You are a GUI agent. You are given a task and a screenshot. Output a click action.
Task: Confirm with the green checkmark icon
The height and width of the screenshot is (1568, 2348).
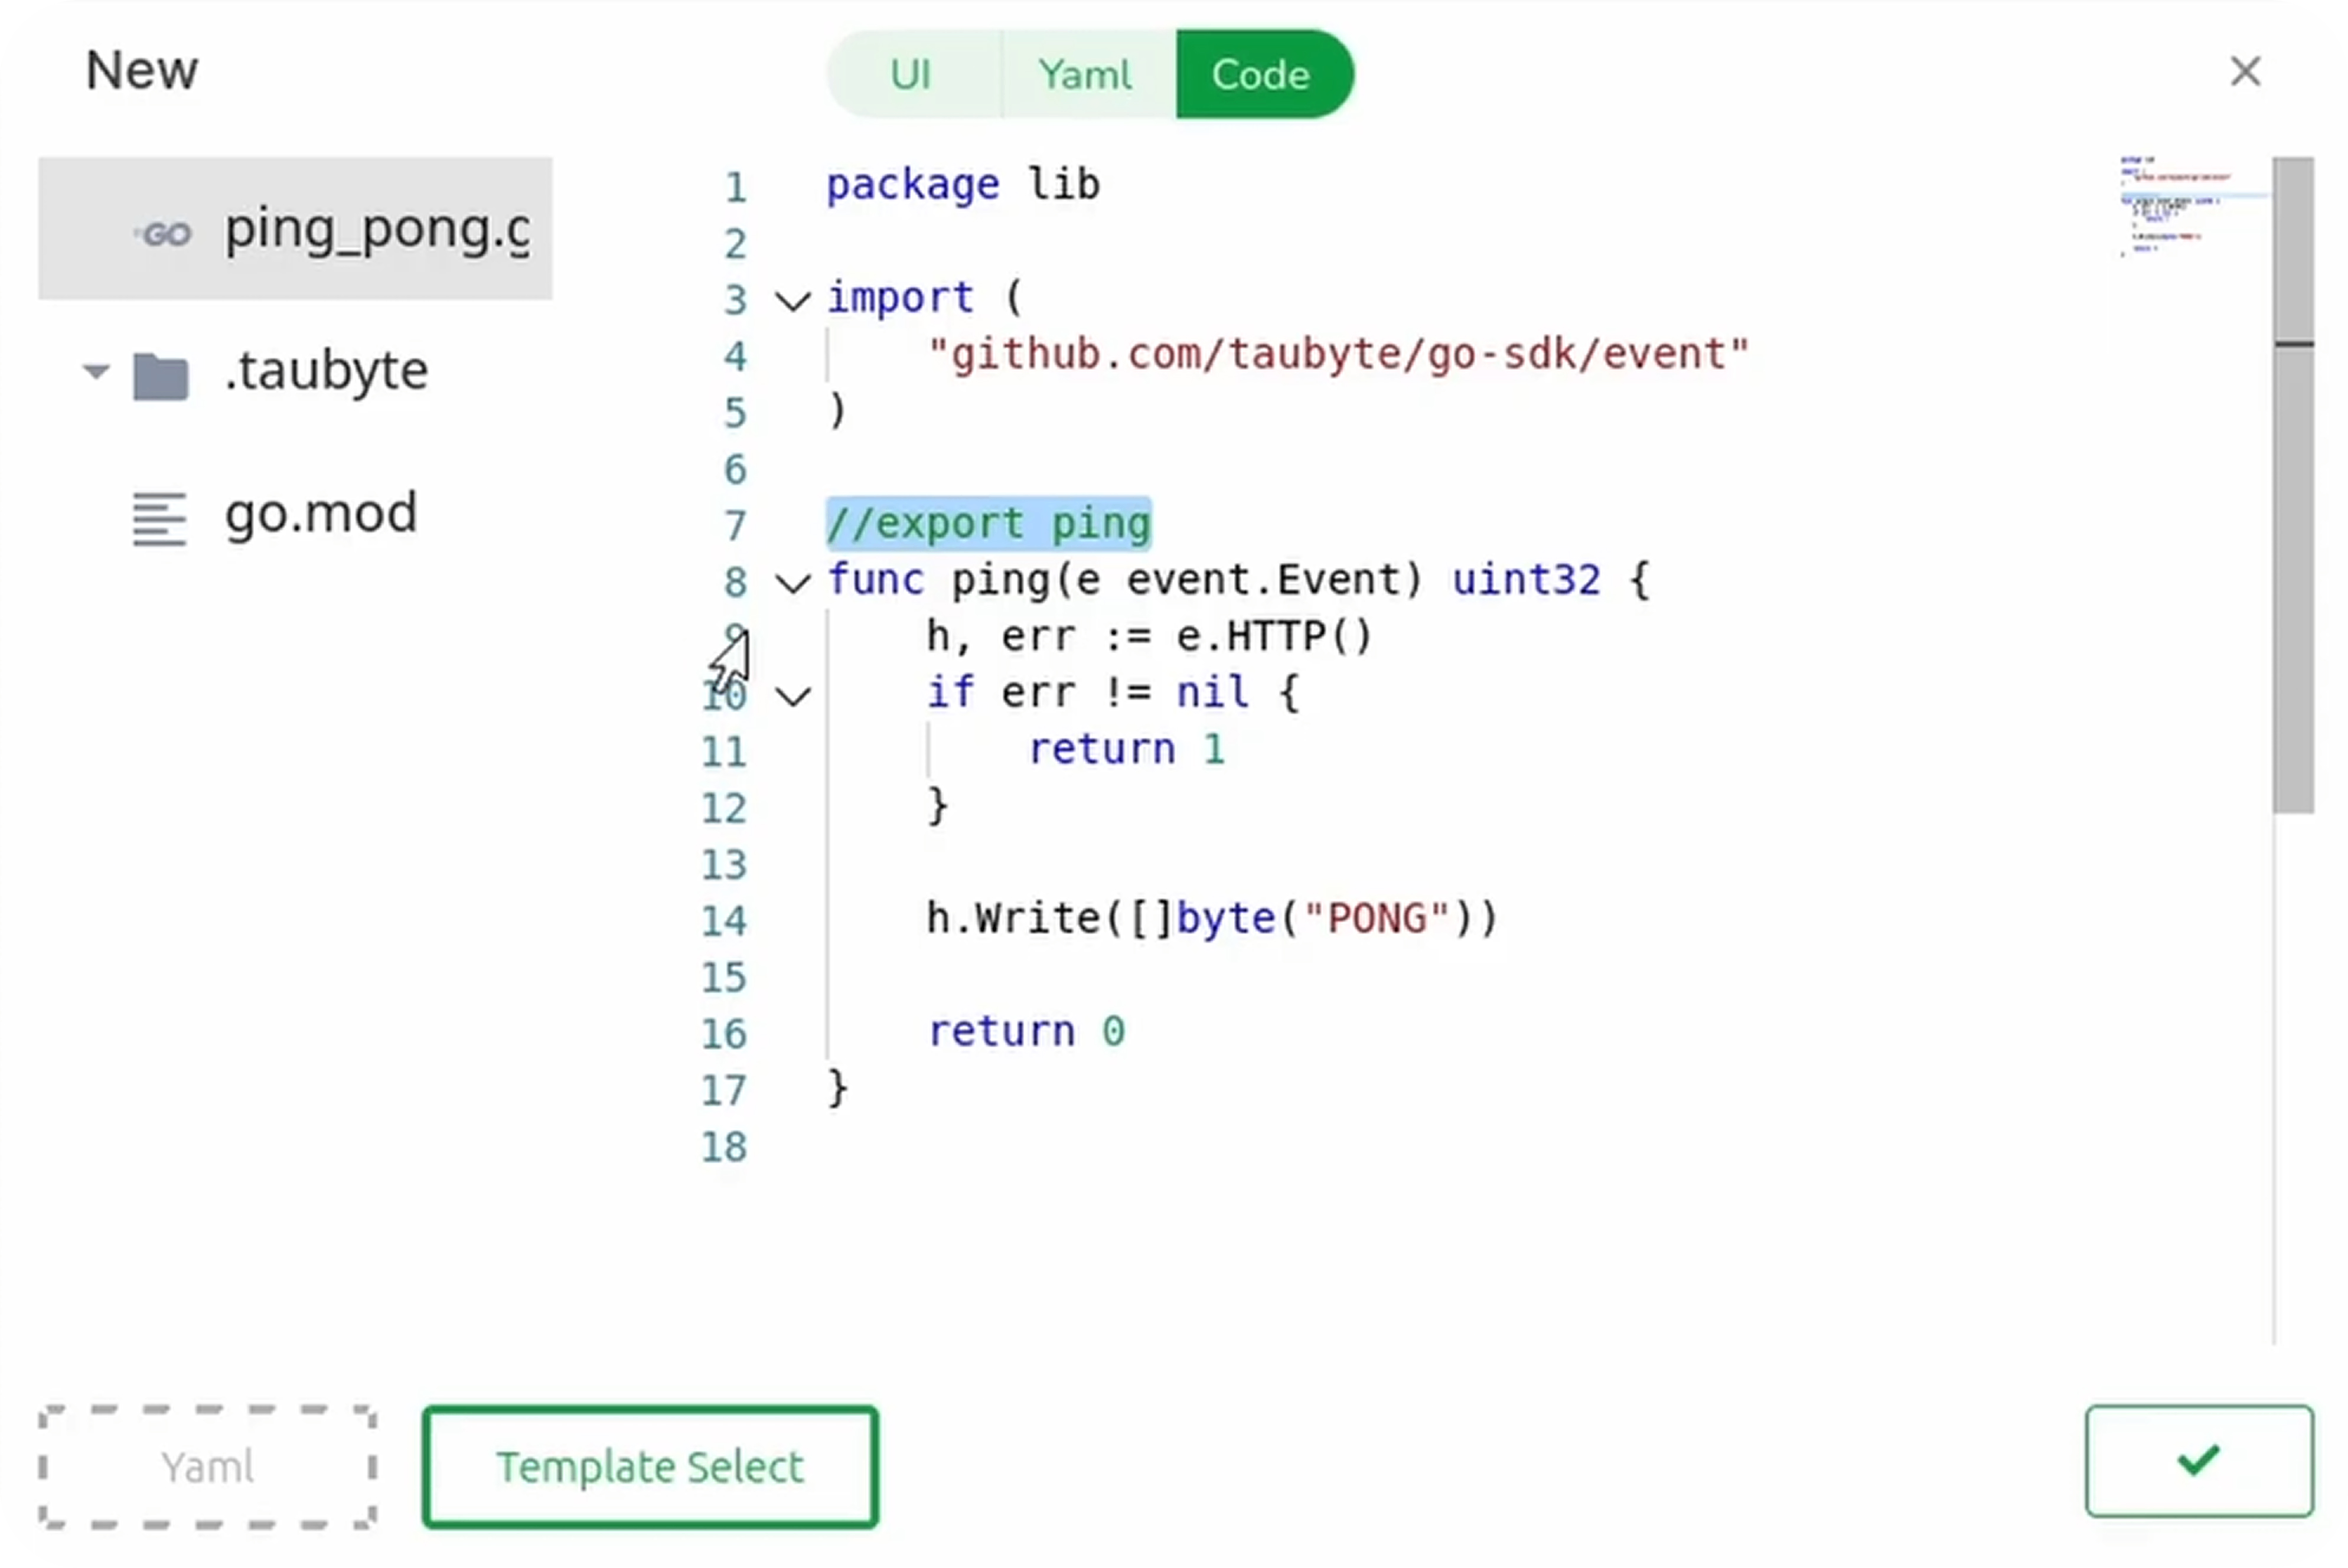click(x=2197, y=1463)
